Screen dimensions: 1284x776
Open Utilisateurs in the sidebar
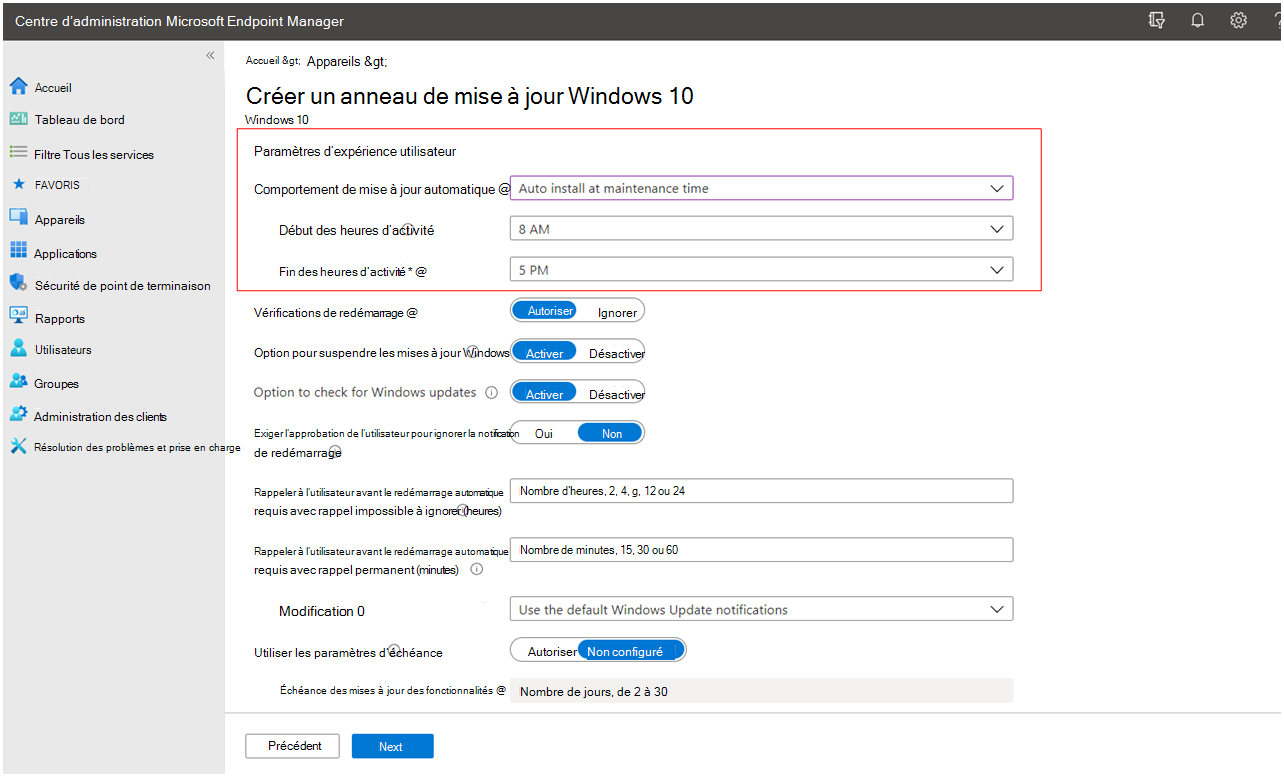(x=63, y=350)
